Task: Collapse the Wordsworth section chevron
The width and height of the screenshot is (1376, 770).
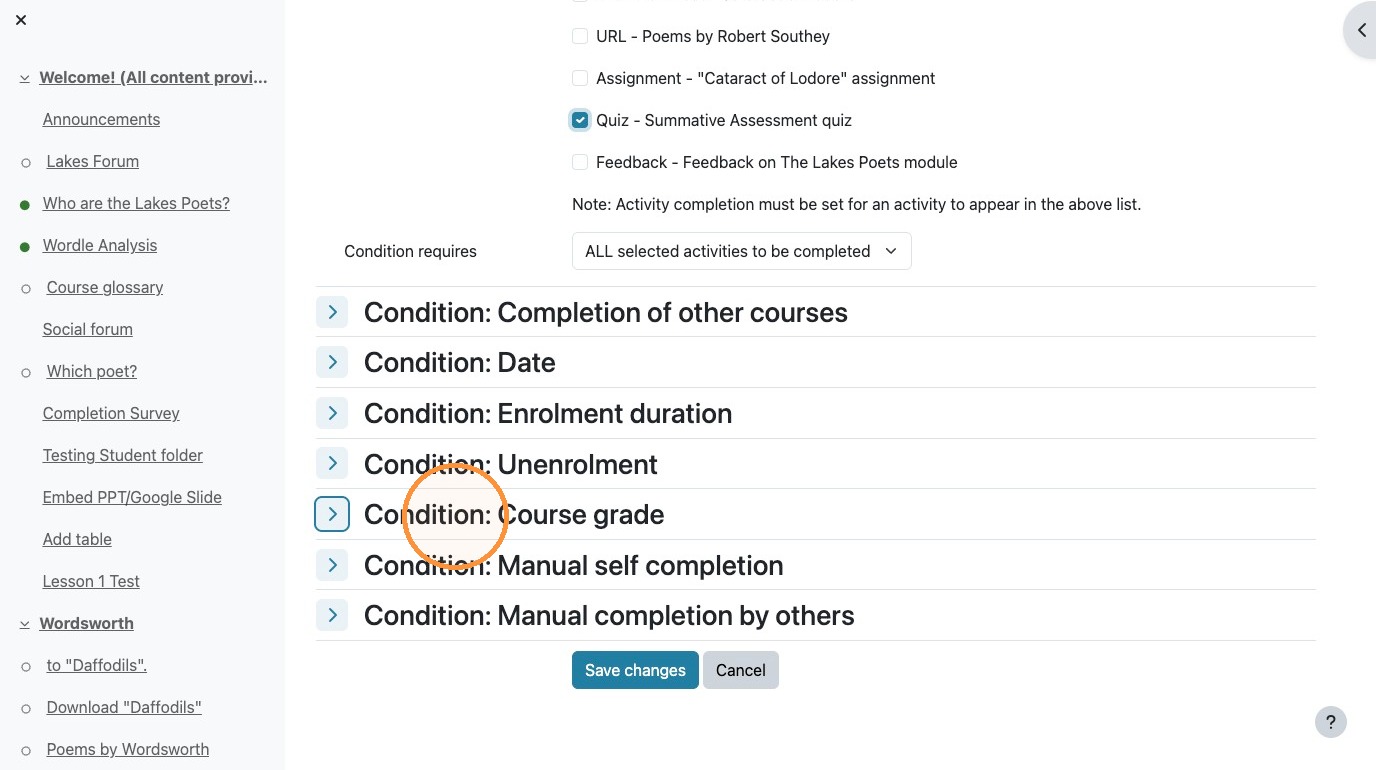Action: [25, 624]
